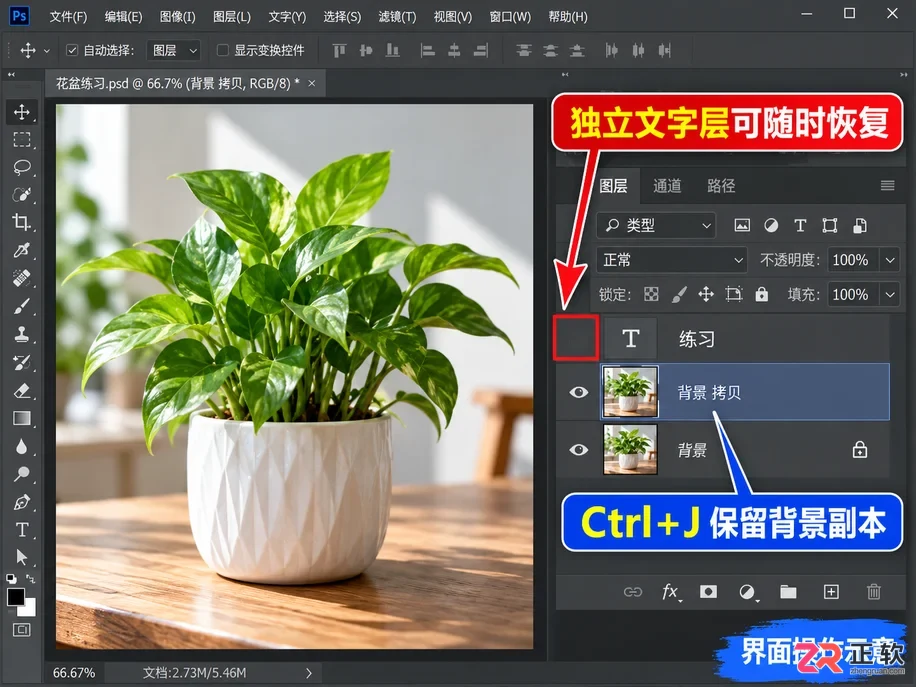Toggle the 自动选择 checkbox

[72, 51]
